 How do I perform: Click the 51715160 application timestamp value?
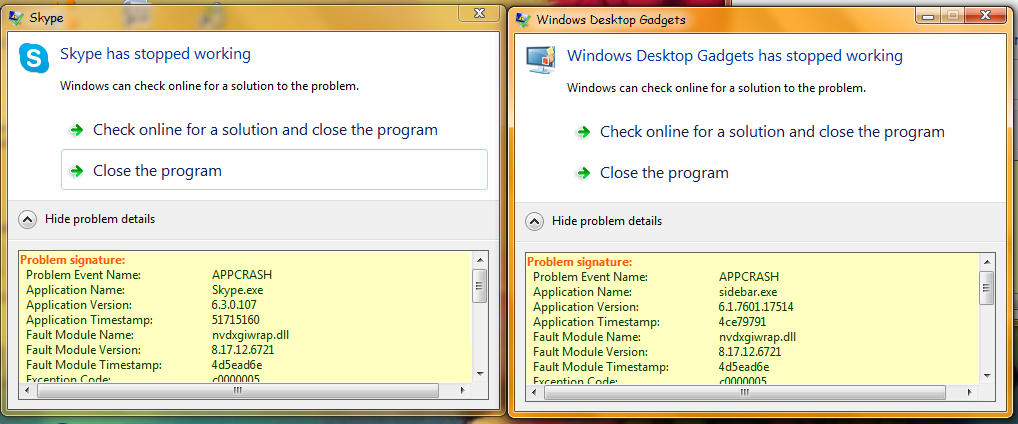click(x=236, y=319)
